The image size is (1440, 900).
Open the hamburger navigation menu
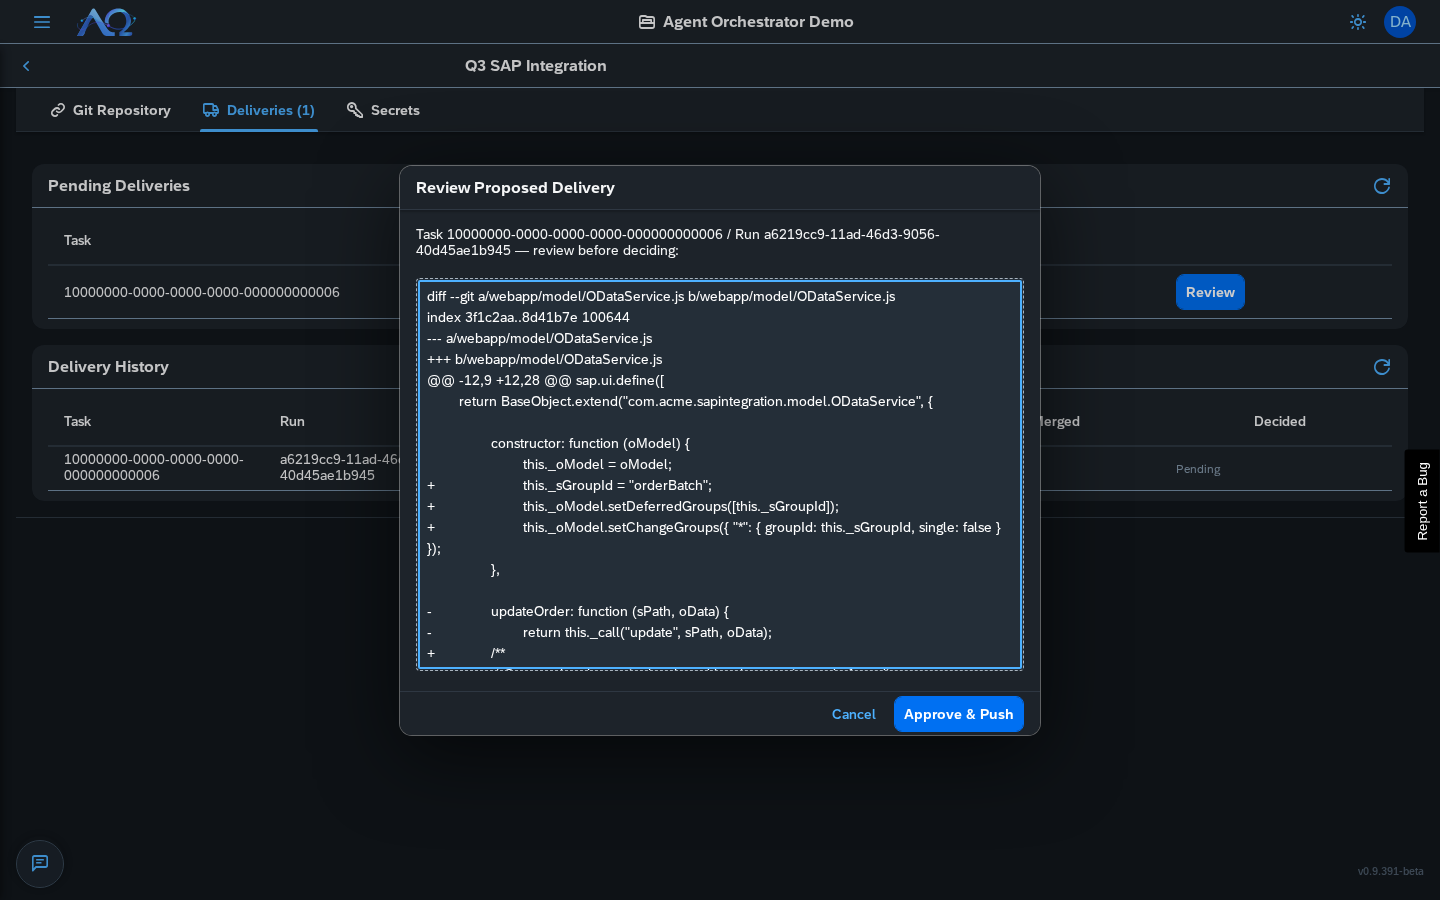pos(42,22)
